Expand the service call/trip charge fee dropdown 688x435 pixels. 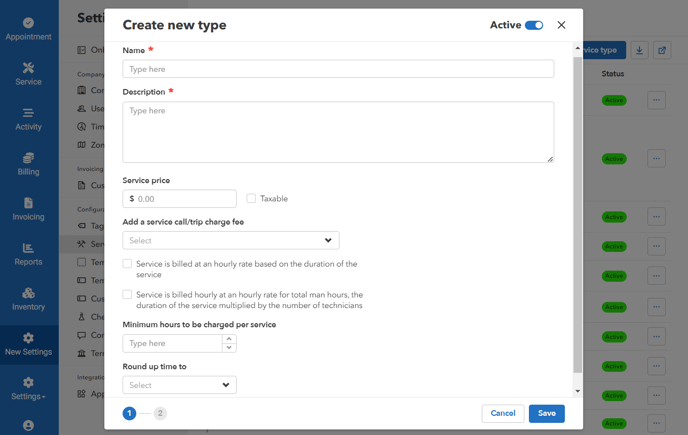pos(231,240)
